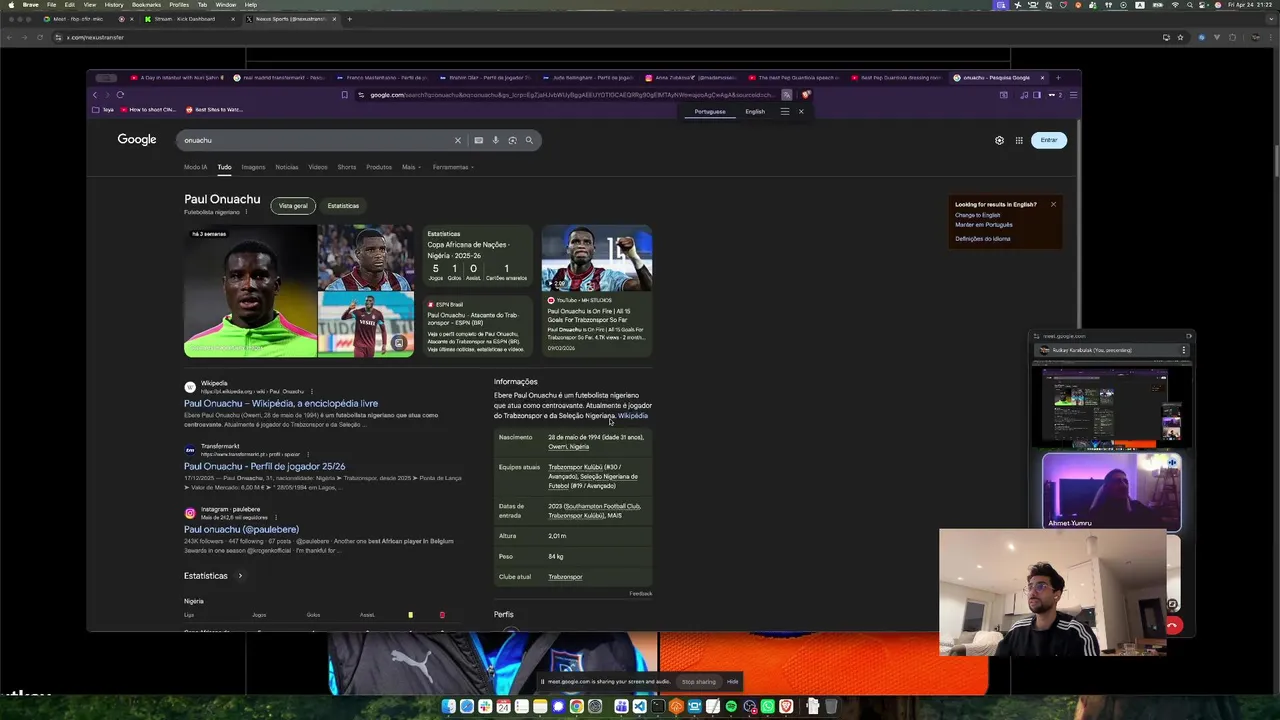Screen dimensions: 1280x720
Task: Dismiss the 'Looking for results in English?' box
Action: pyautogui.click(x=1053, y=204)
